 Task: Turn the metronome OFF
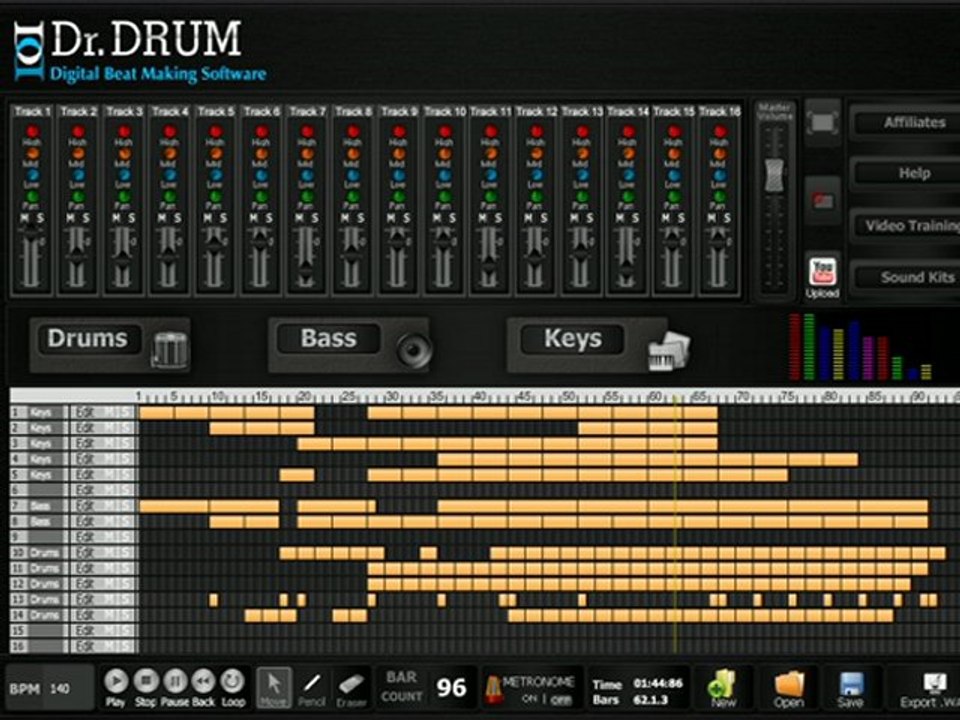pyautogui.click(x=560, y=699)
